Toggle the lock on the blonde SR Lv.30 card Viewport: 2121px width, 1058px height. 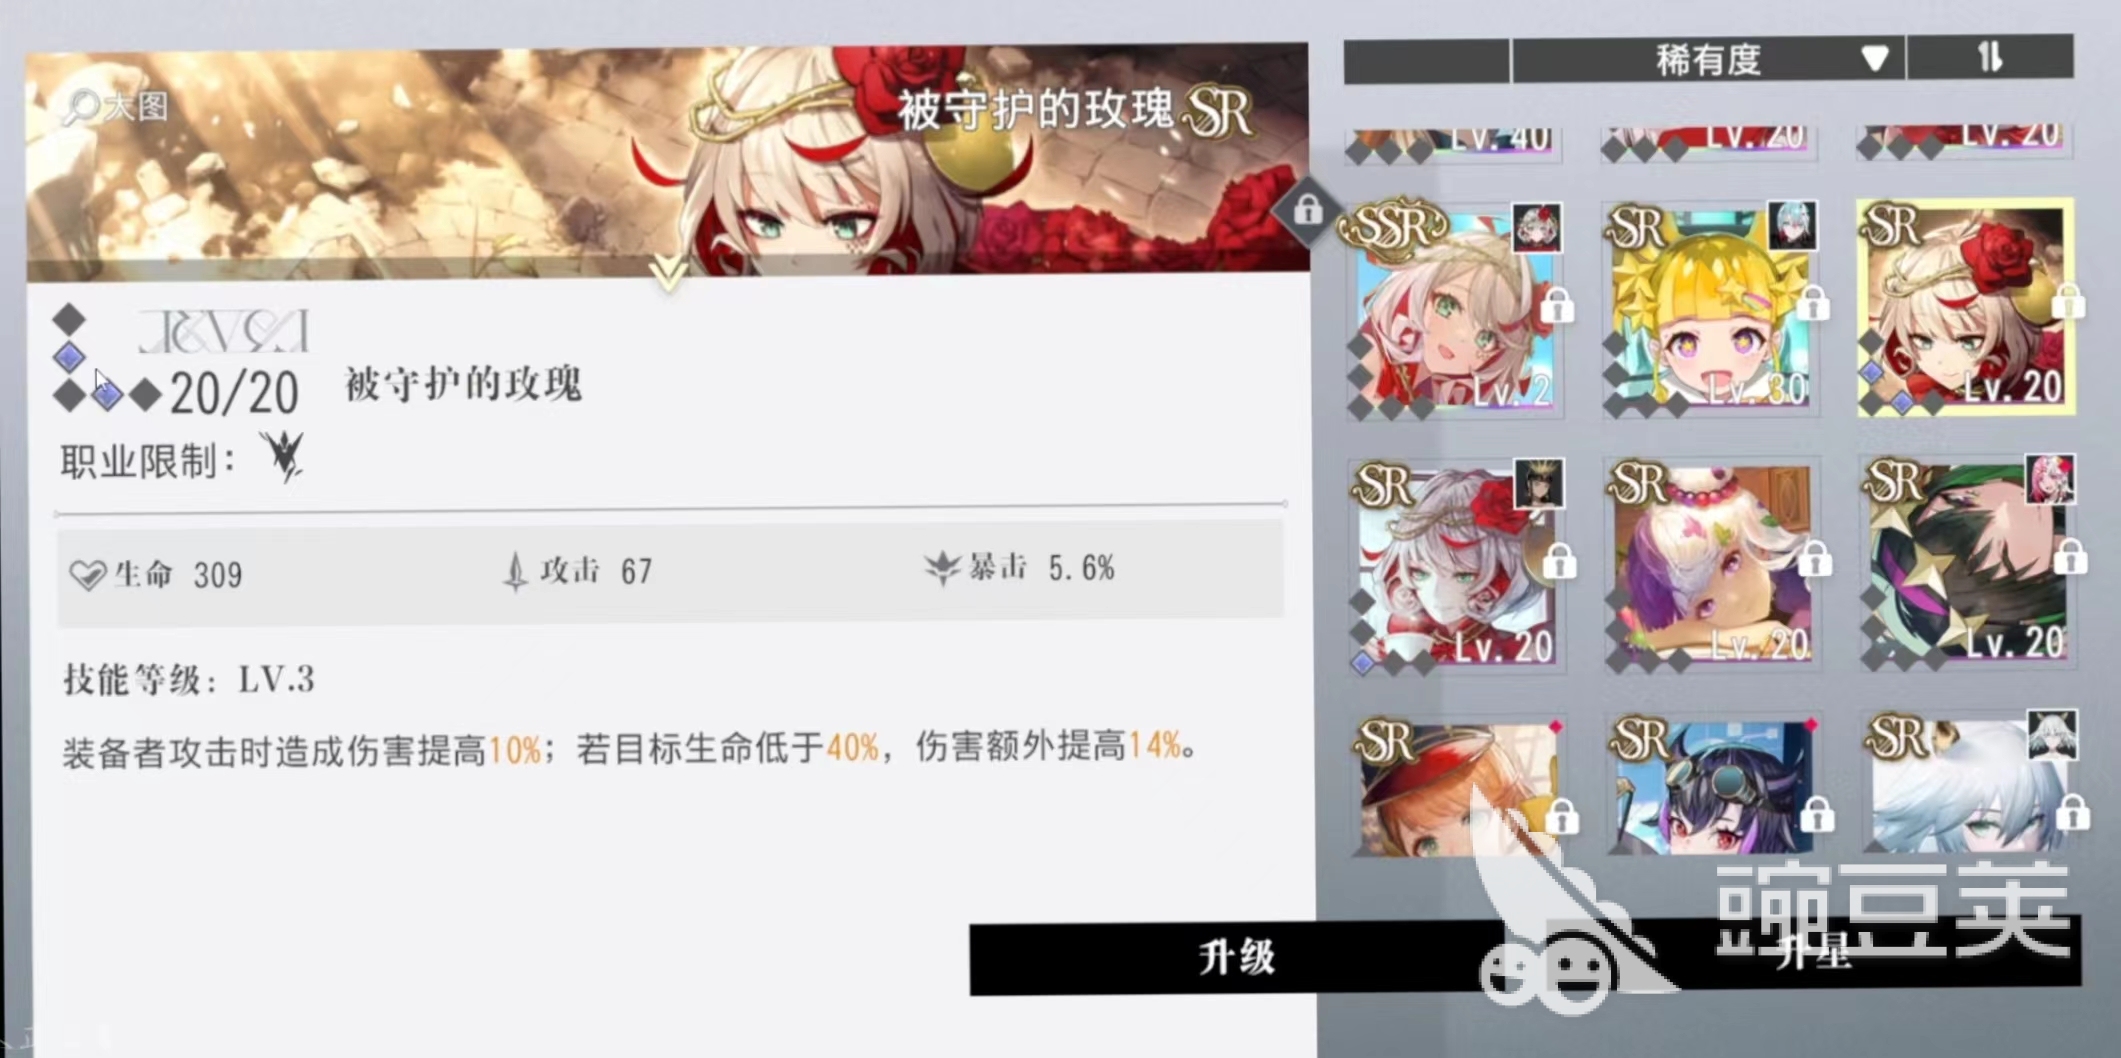[1813, 303]
